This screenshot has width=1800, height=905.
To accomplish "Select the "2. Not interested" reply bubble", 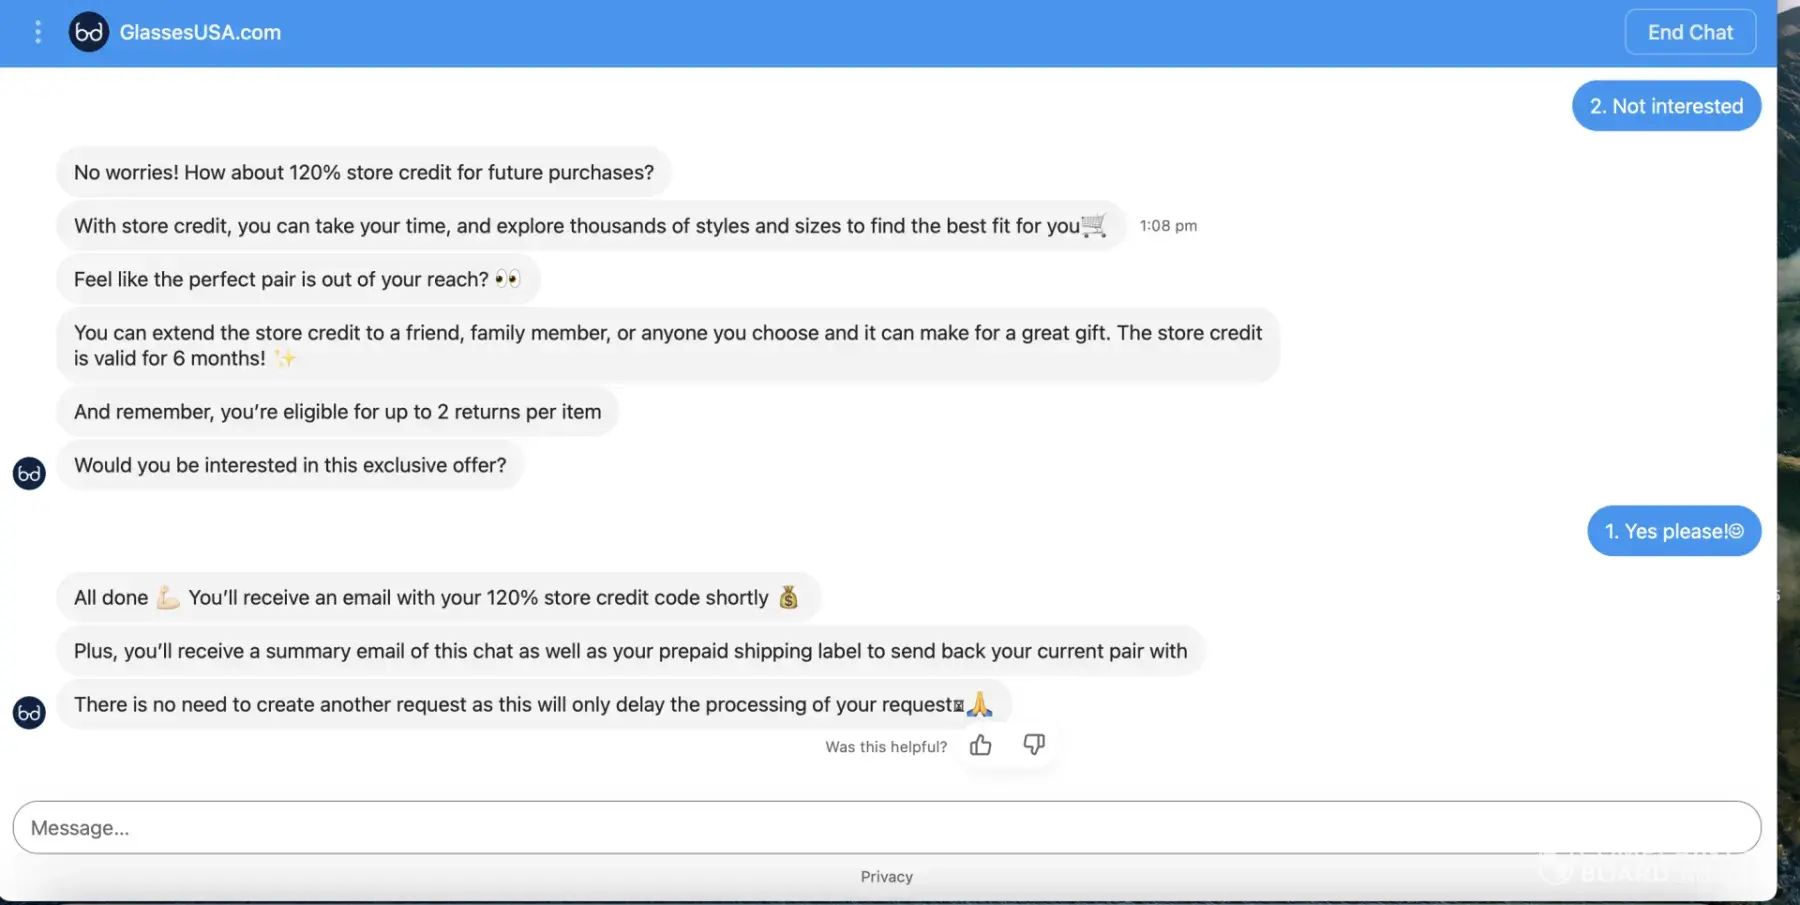I will coord(1666,106).
